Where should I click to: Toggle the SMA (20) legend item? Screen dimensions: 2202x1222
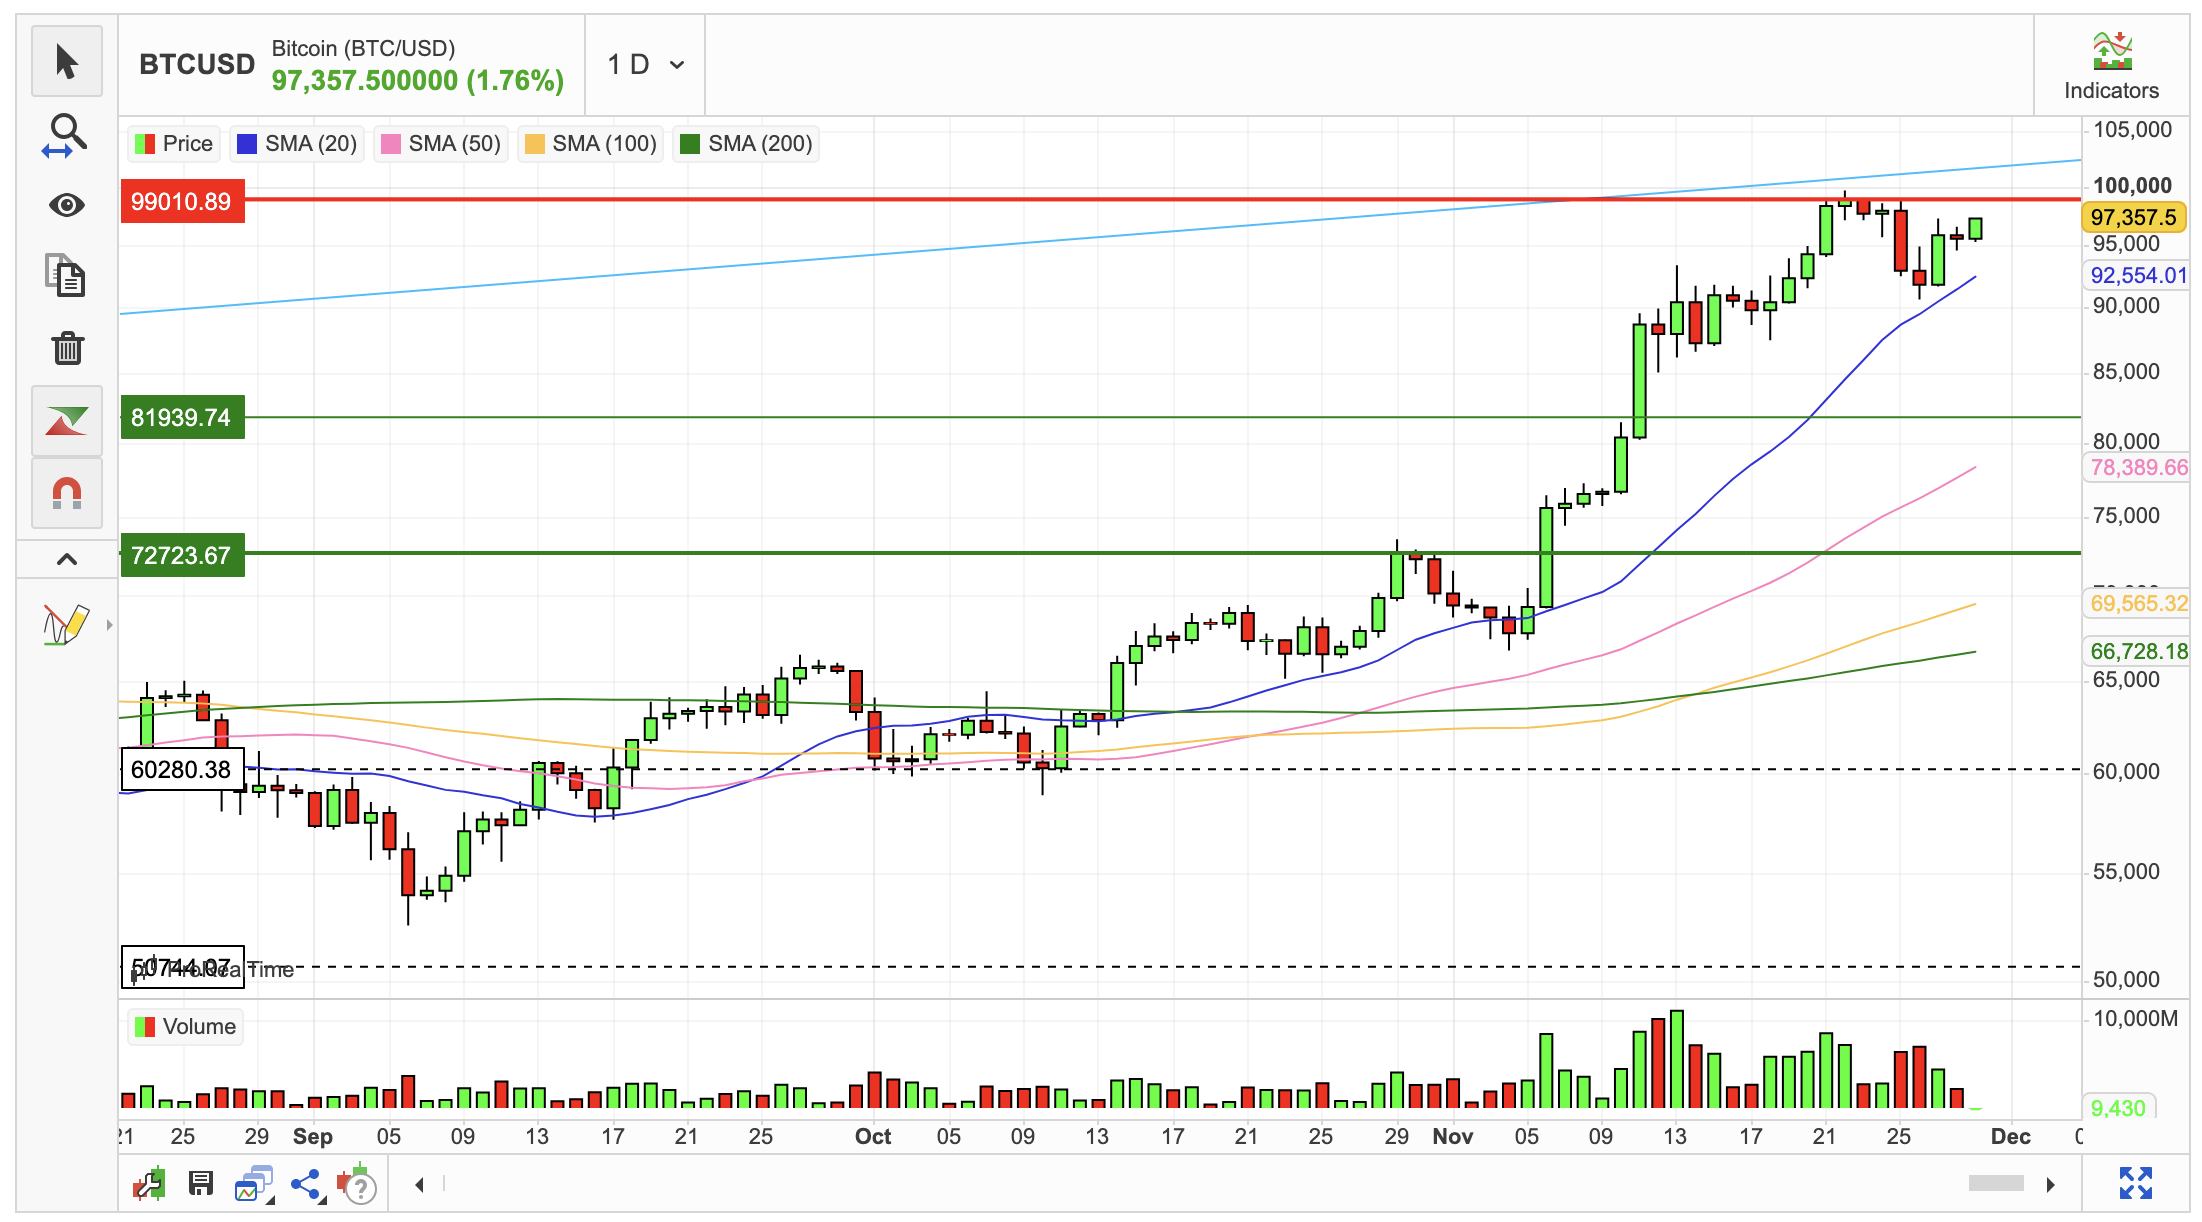tap(297, 144)
